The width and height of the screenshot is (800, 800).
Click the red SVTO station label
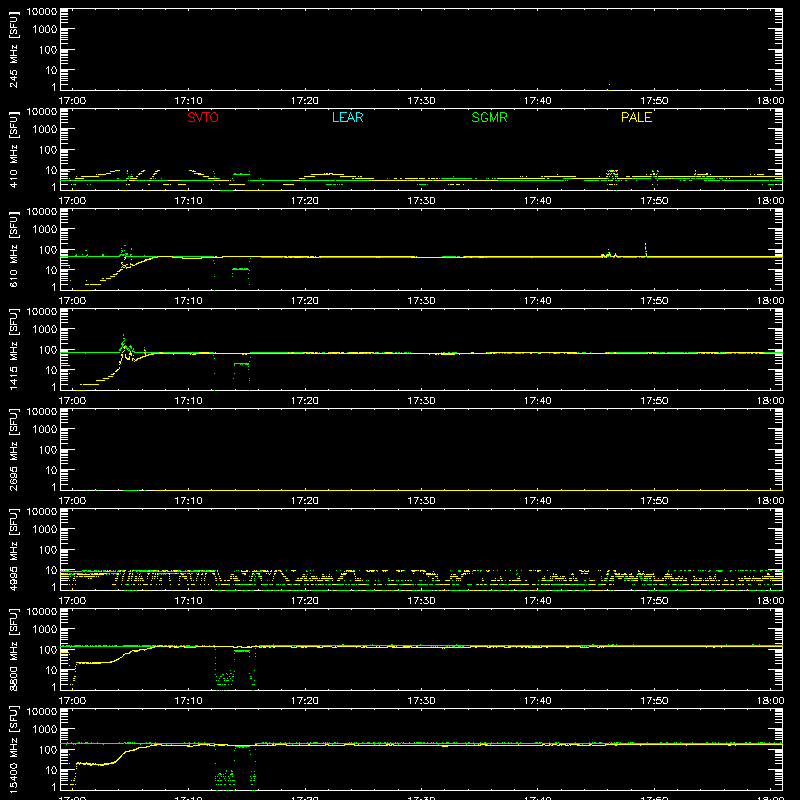[203, 117]
